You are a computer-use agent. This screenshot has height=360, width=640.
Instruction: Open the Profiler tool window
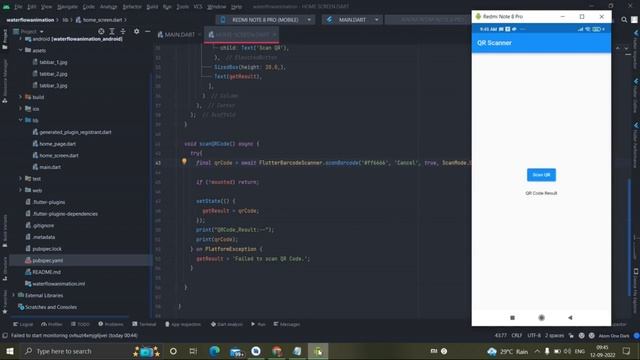point(51,324)
